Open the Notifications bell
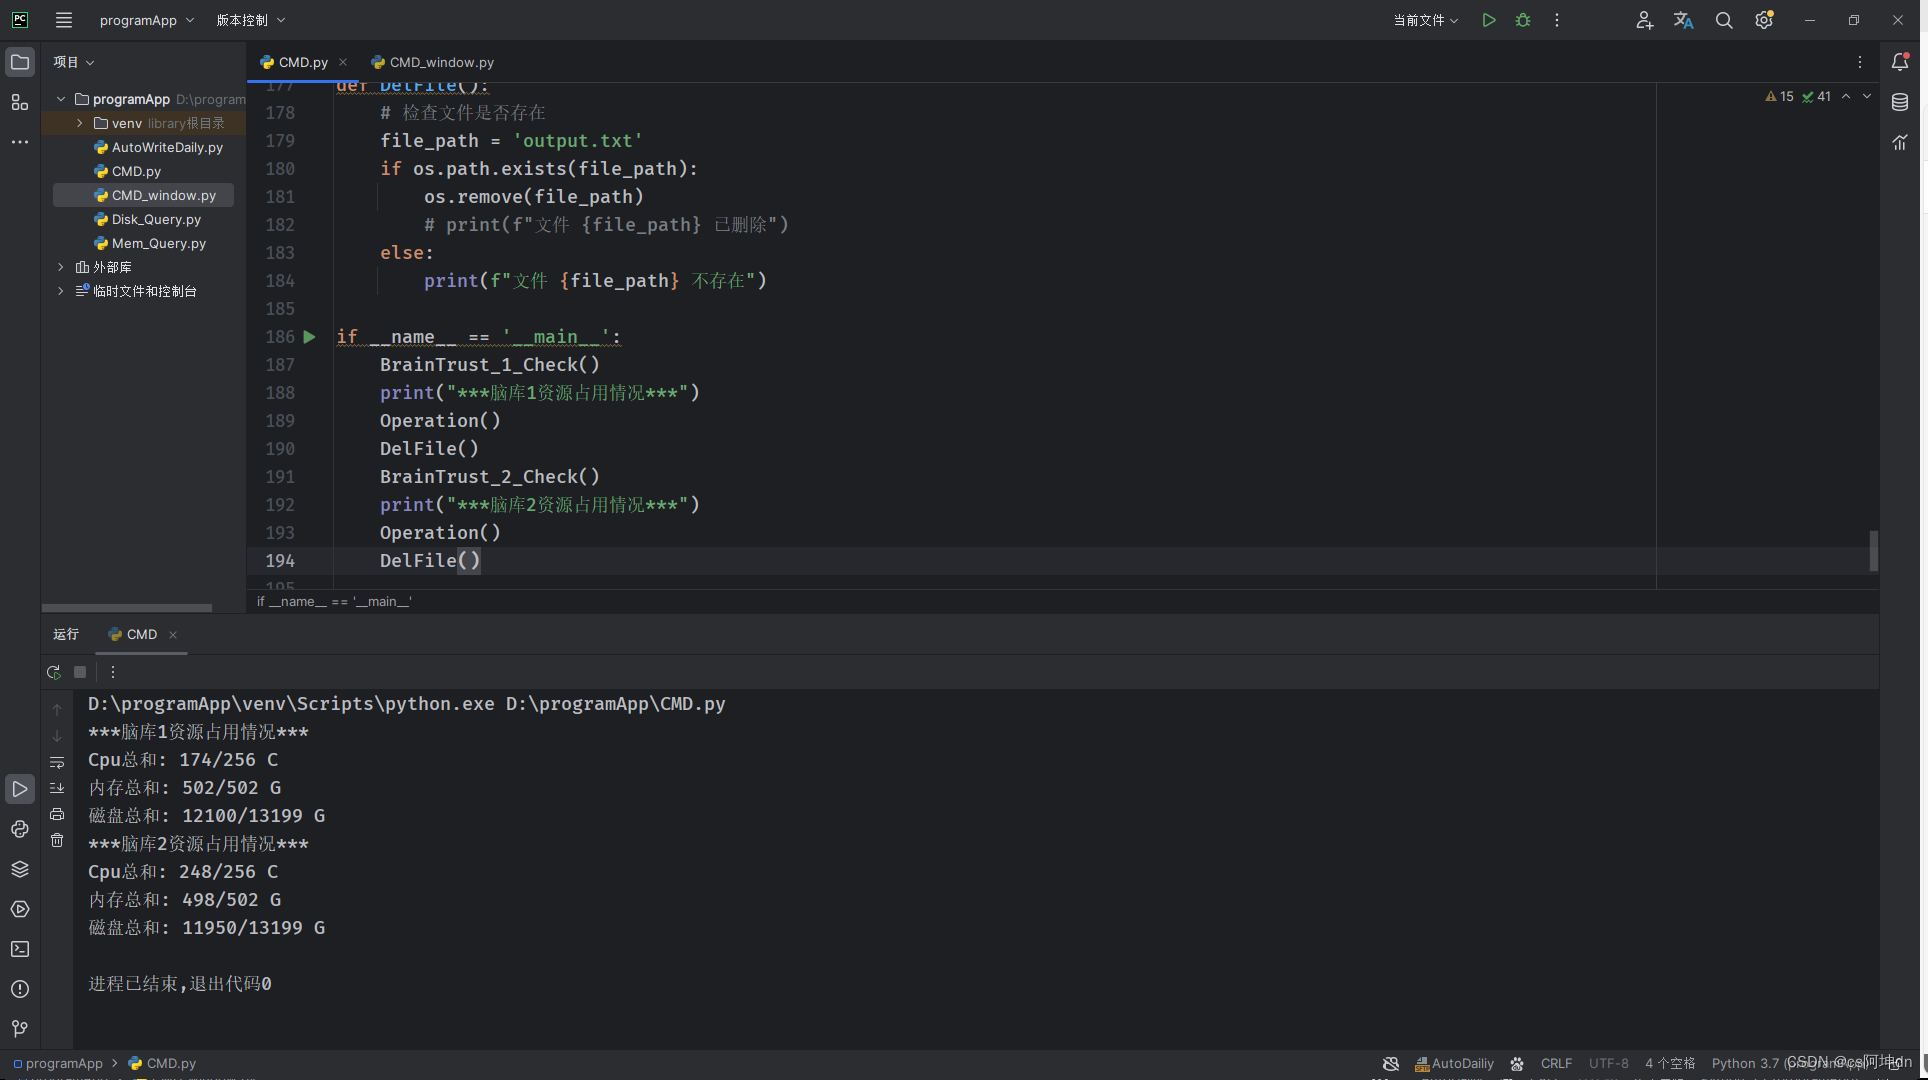Image resolution: width=1928 pixels, height=1080 pixels. (x=1900, y=62)
